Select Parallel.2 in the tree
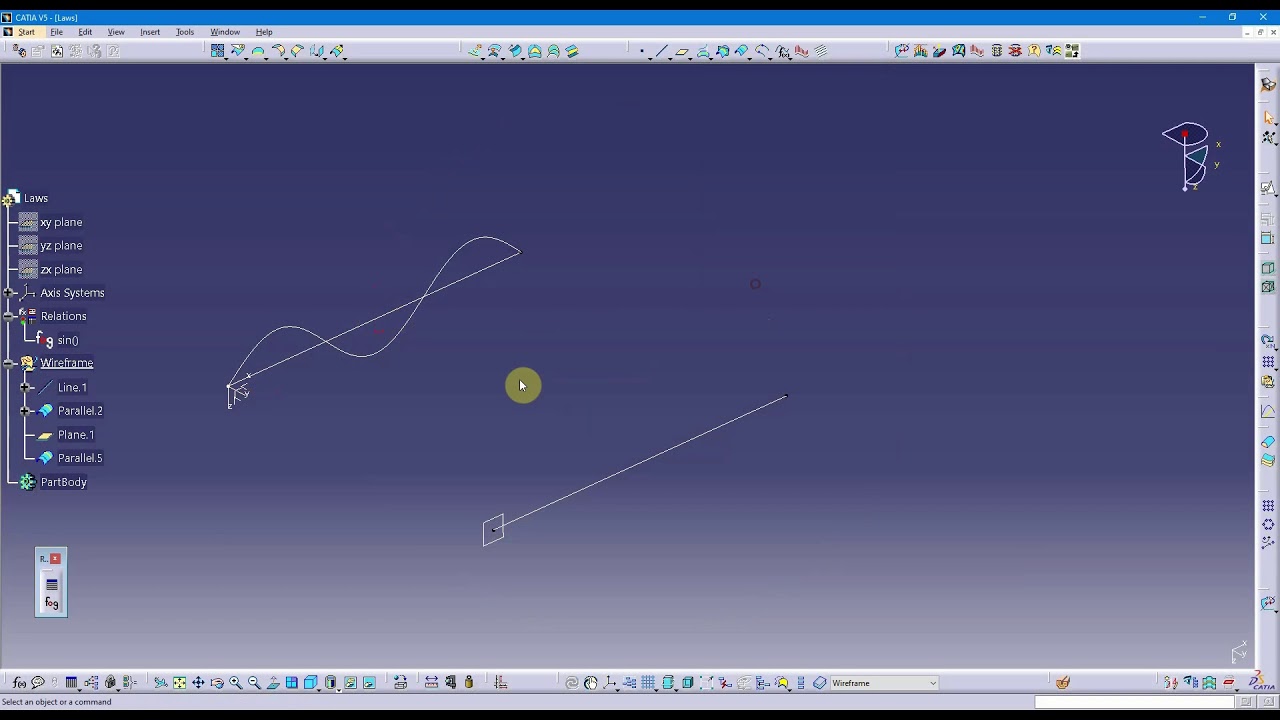This screenshot has height=720, width=1280. 80,411
